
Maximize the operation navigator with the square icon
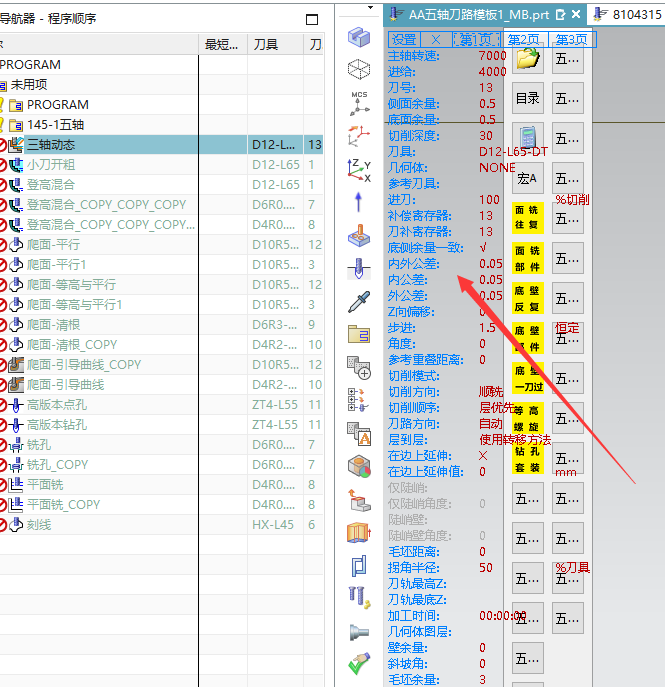click(x=312, y=19)
